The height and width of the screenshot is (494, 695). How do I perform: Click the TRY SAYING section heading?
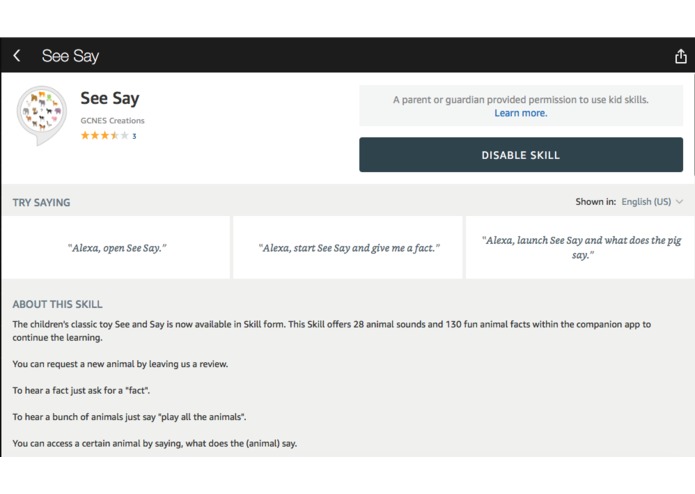pos(41,202)
